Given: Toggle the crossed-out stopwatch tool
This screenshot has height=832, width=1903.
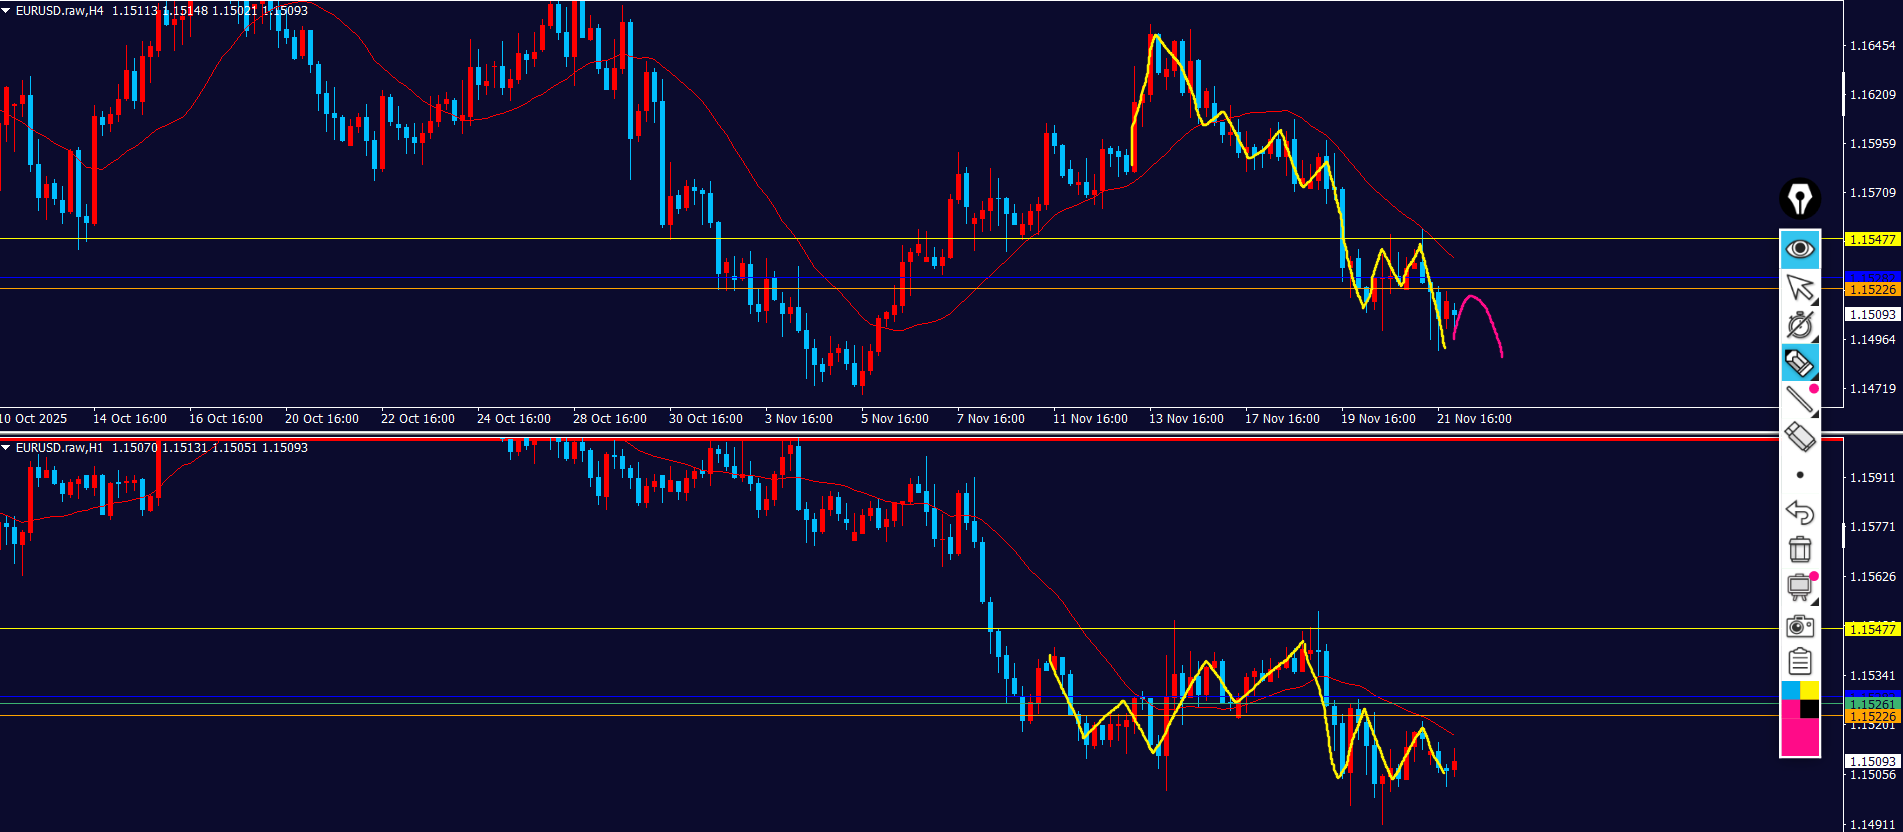Looking at the screenshot, I should (1799, 325).
